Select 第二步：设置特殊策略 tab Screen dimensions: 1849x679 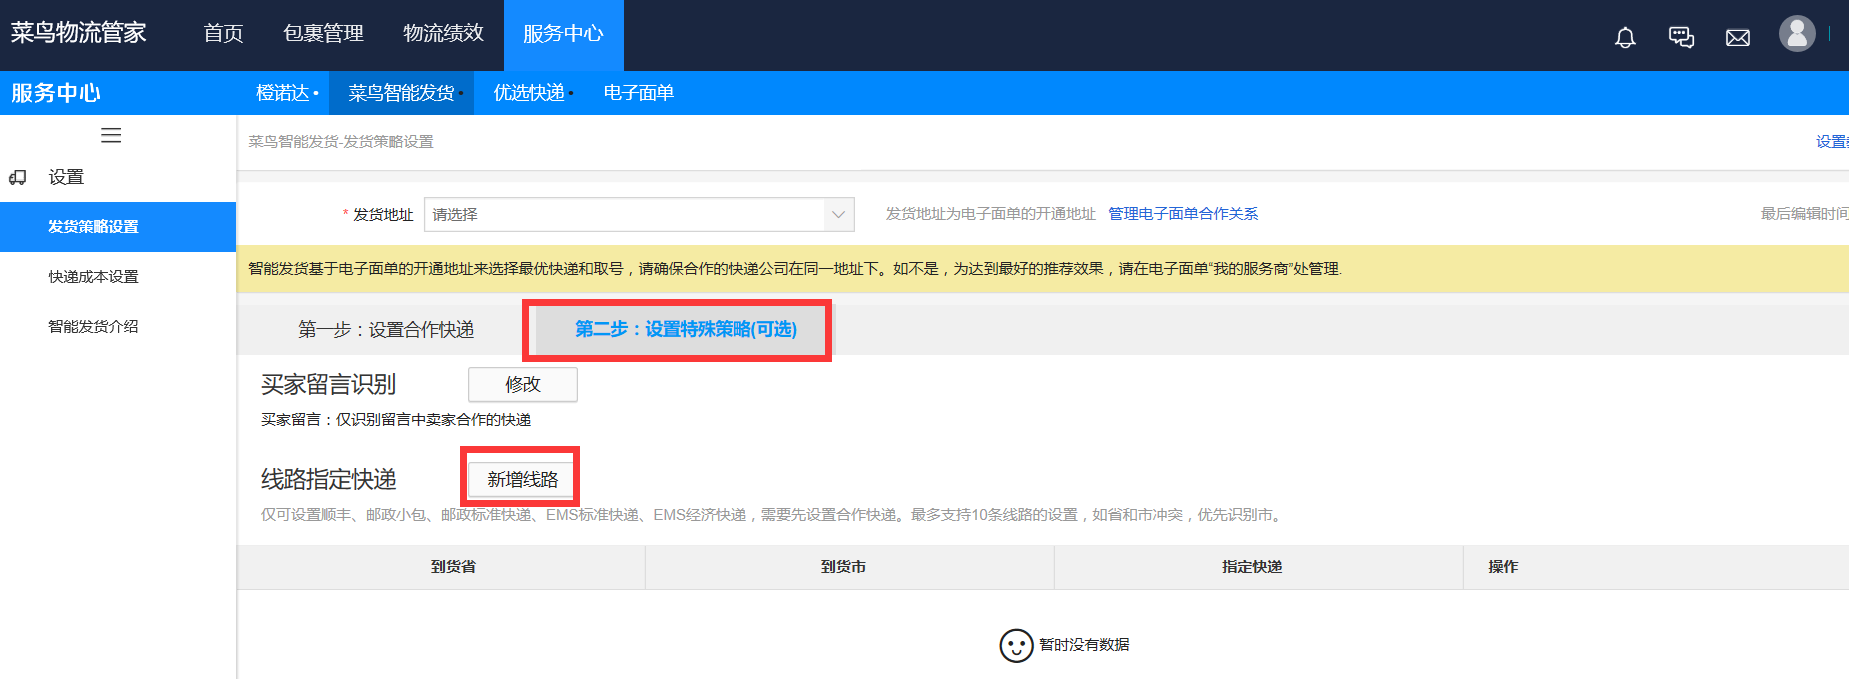685,330
